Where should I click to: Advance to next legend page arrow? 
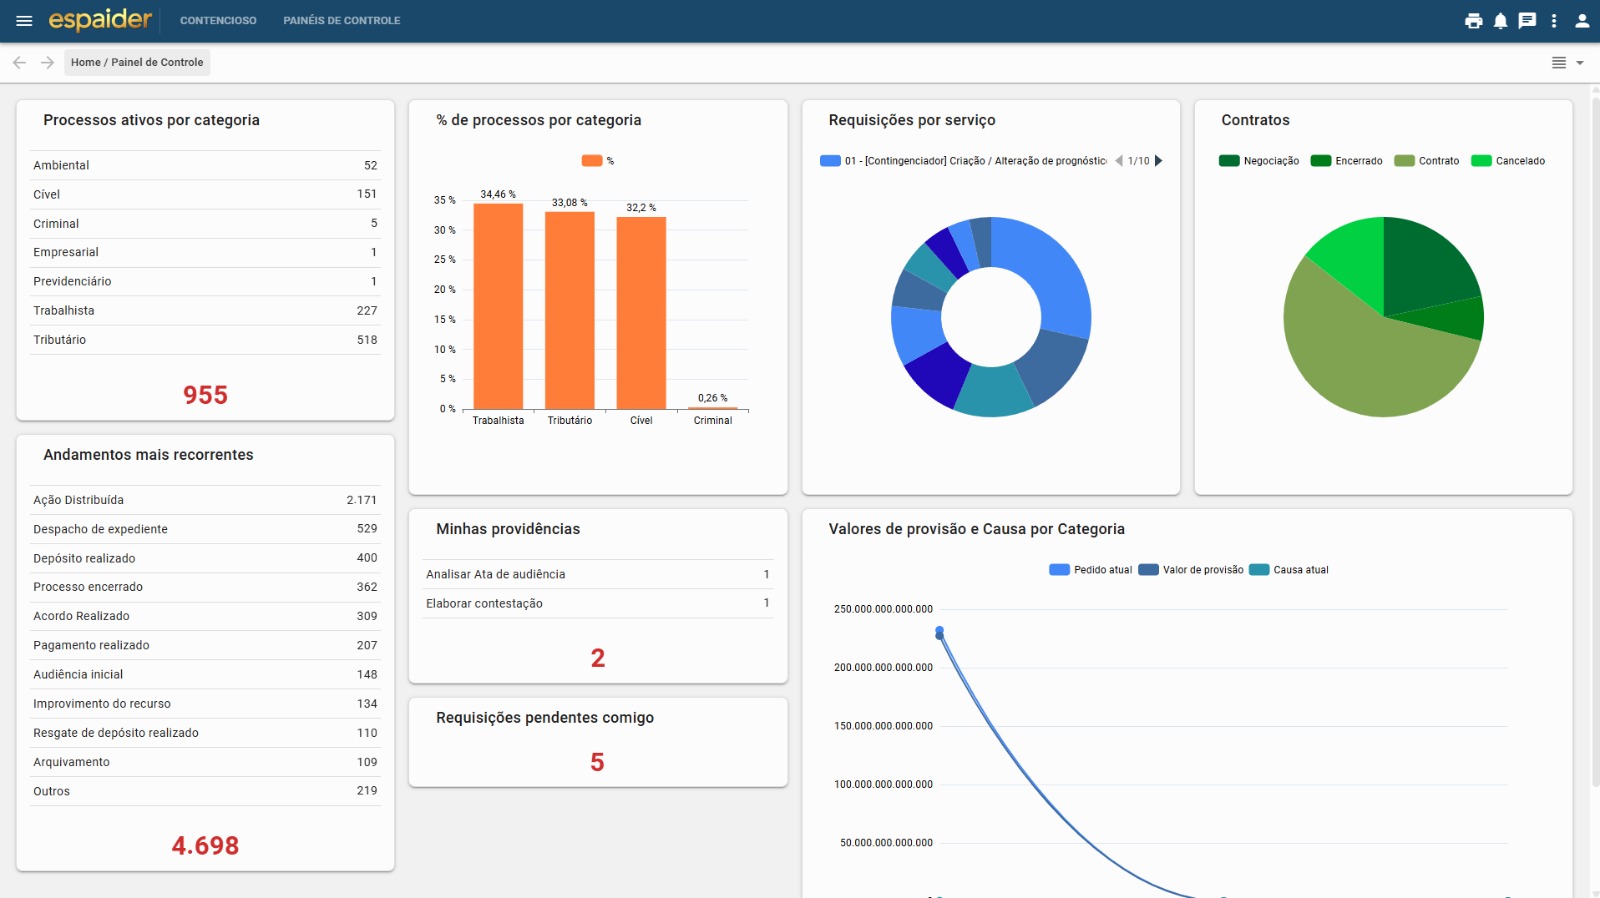[x=1159, y=161]
